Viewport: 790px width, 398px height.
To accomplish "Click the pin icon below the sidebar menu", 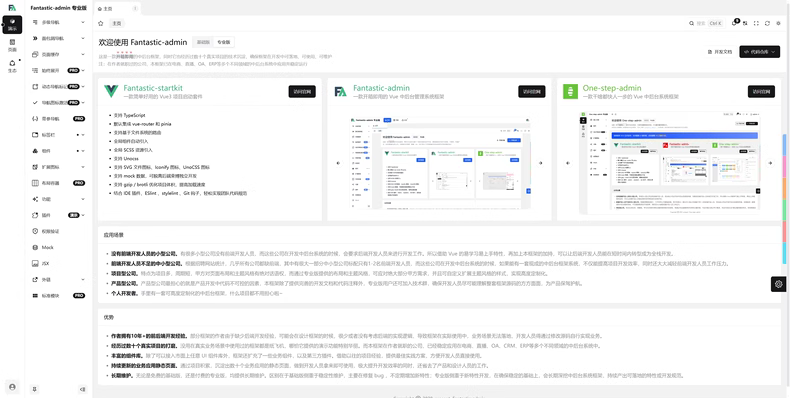I will tap(35, 389).
